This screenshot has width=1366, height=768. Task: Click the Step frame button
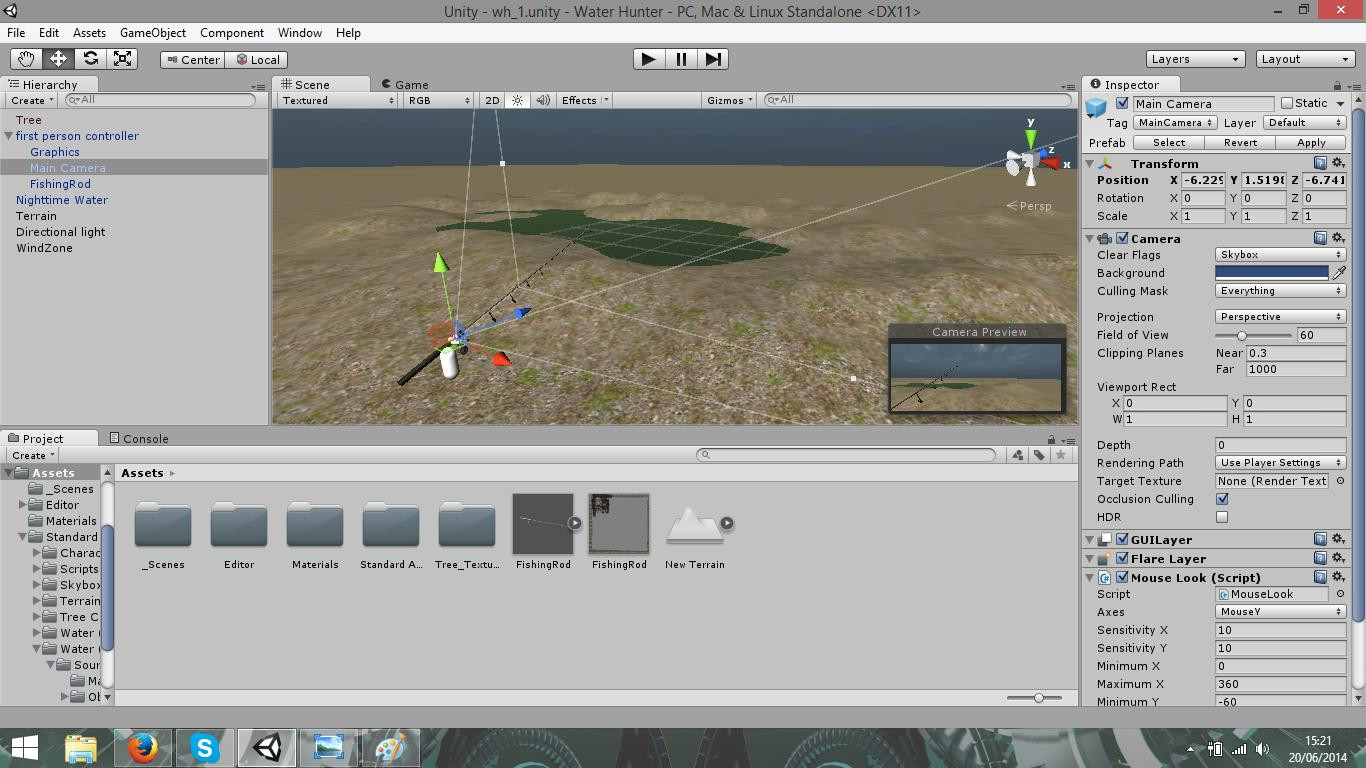(x=713, y=59)
